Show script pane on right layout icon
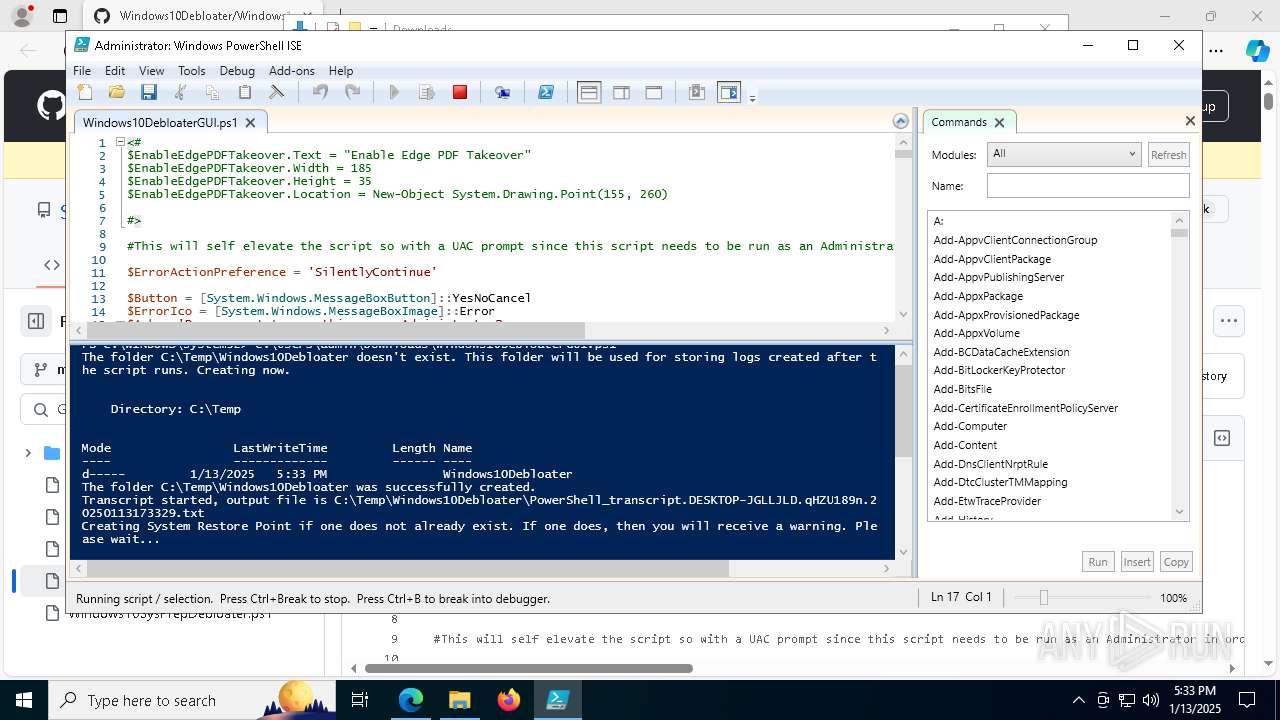This screenshot has width=1280, height=720. tap(621, 92)
